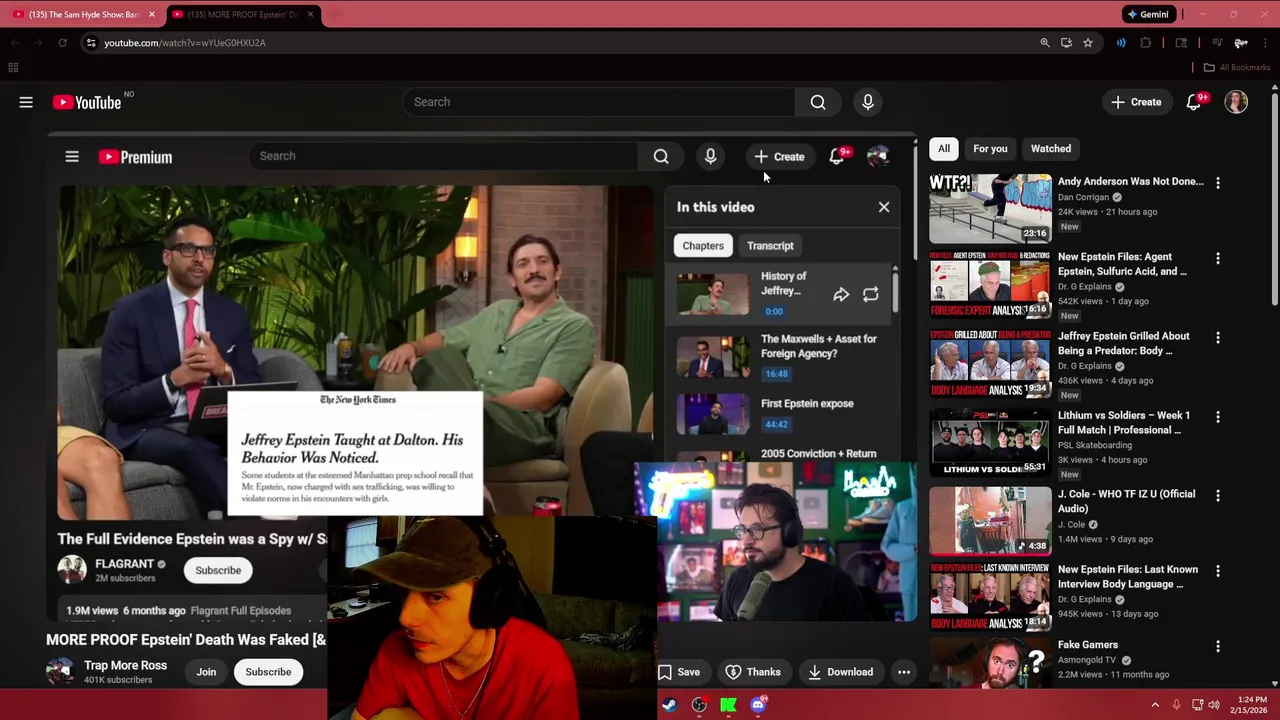Select the Watched filter chip

point(1051,149)
